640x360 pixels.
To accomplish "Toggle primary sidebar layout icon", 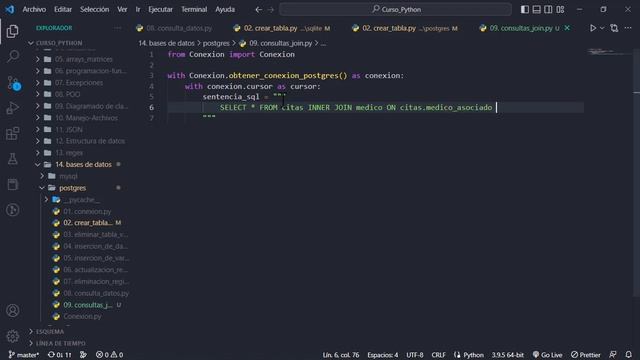I will click(x=525, y=9).
